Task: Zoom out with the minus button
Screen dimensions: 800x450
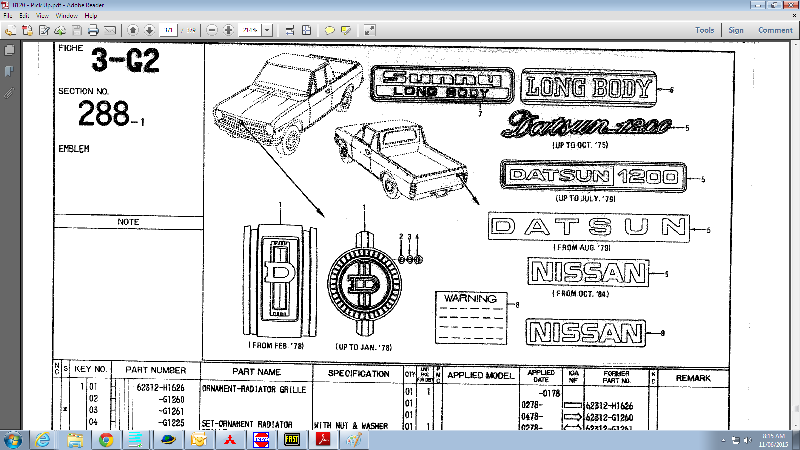Action: pos(211,31)
